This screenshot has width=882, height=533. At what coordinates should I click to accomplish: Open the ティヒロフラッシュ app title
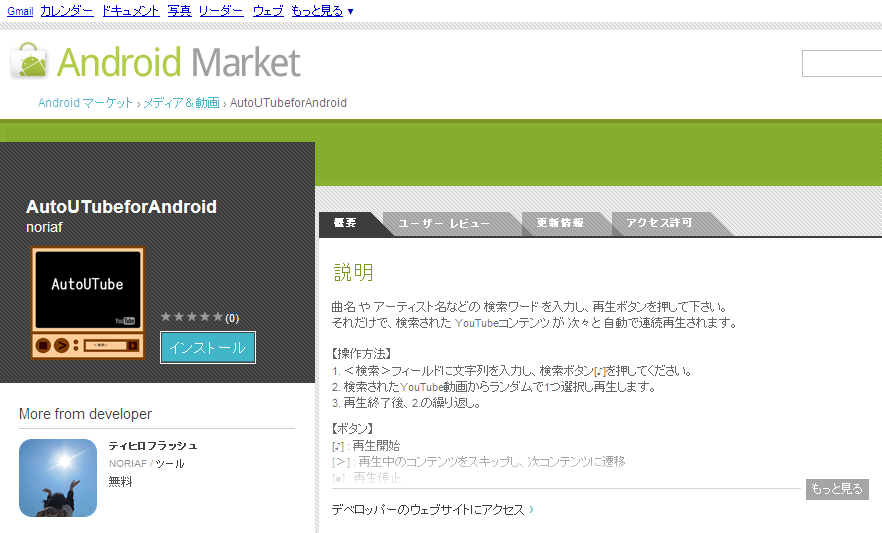[153, 446]
